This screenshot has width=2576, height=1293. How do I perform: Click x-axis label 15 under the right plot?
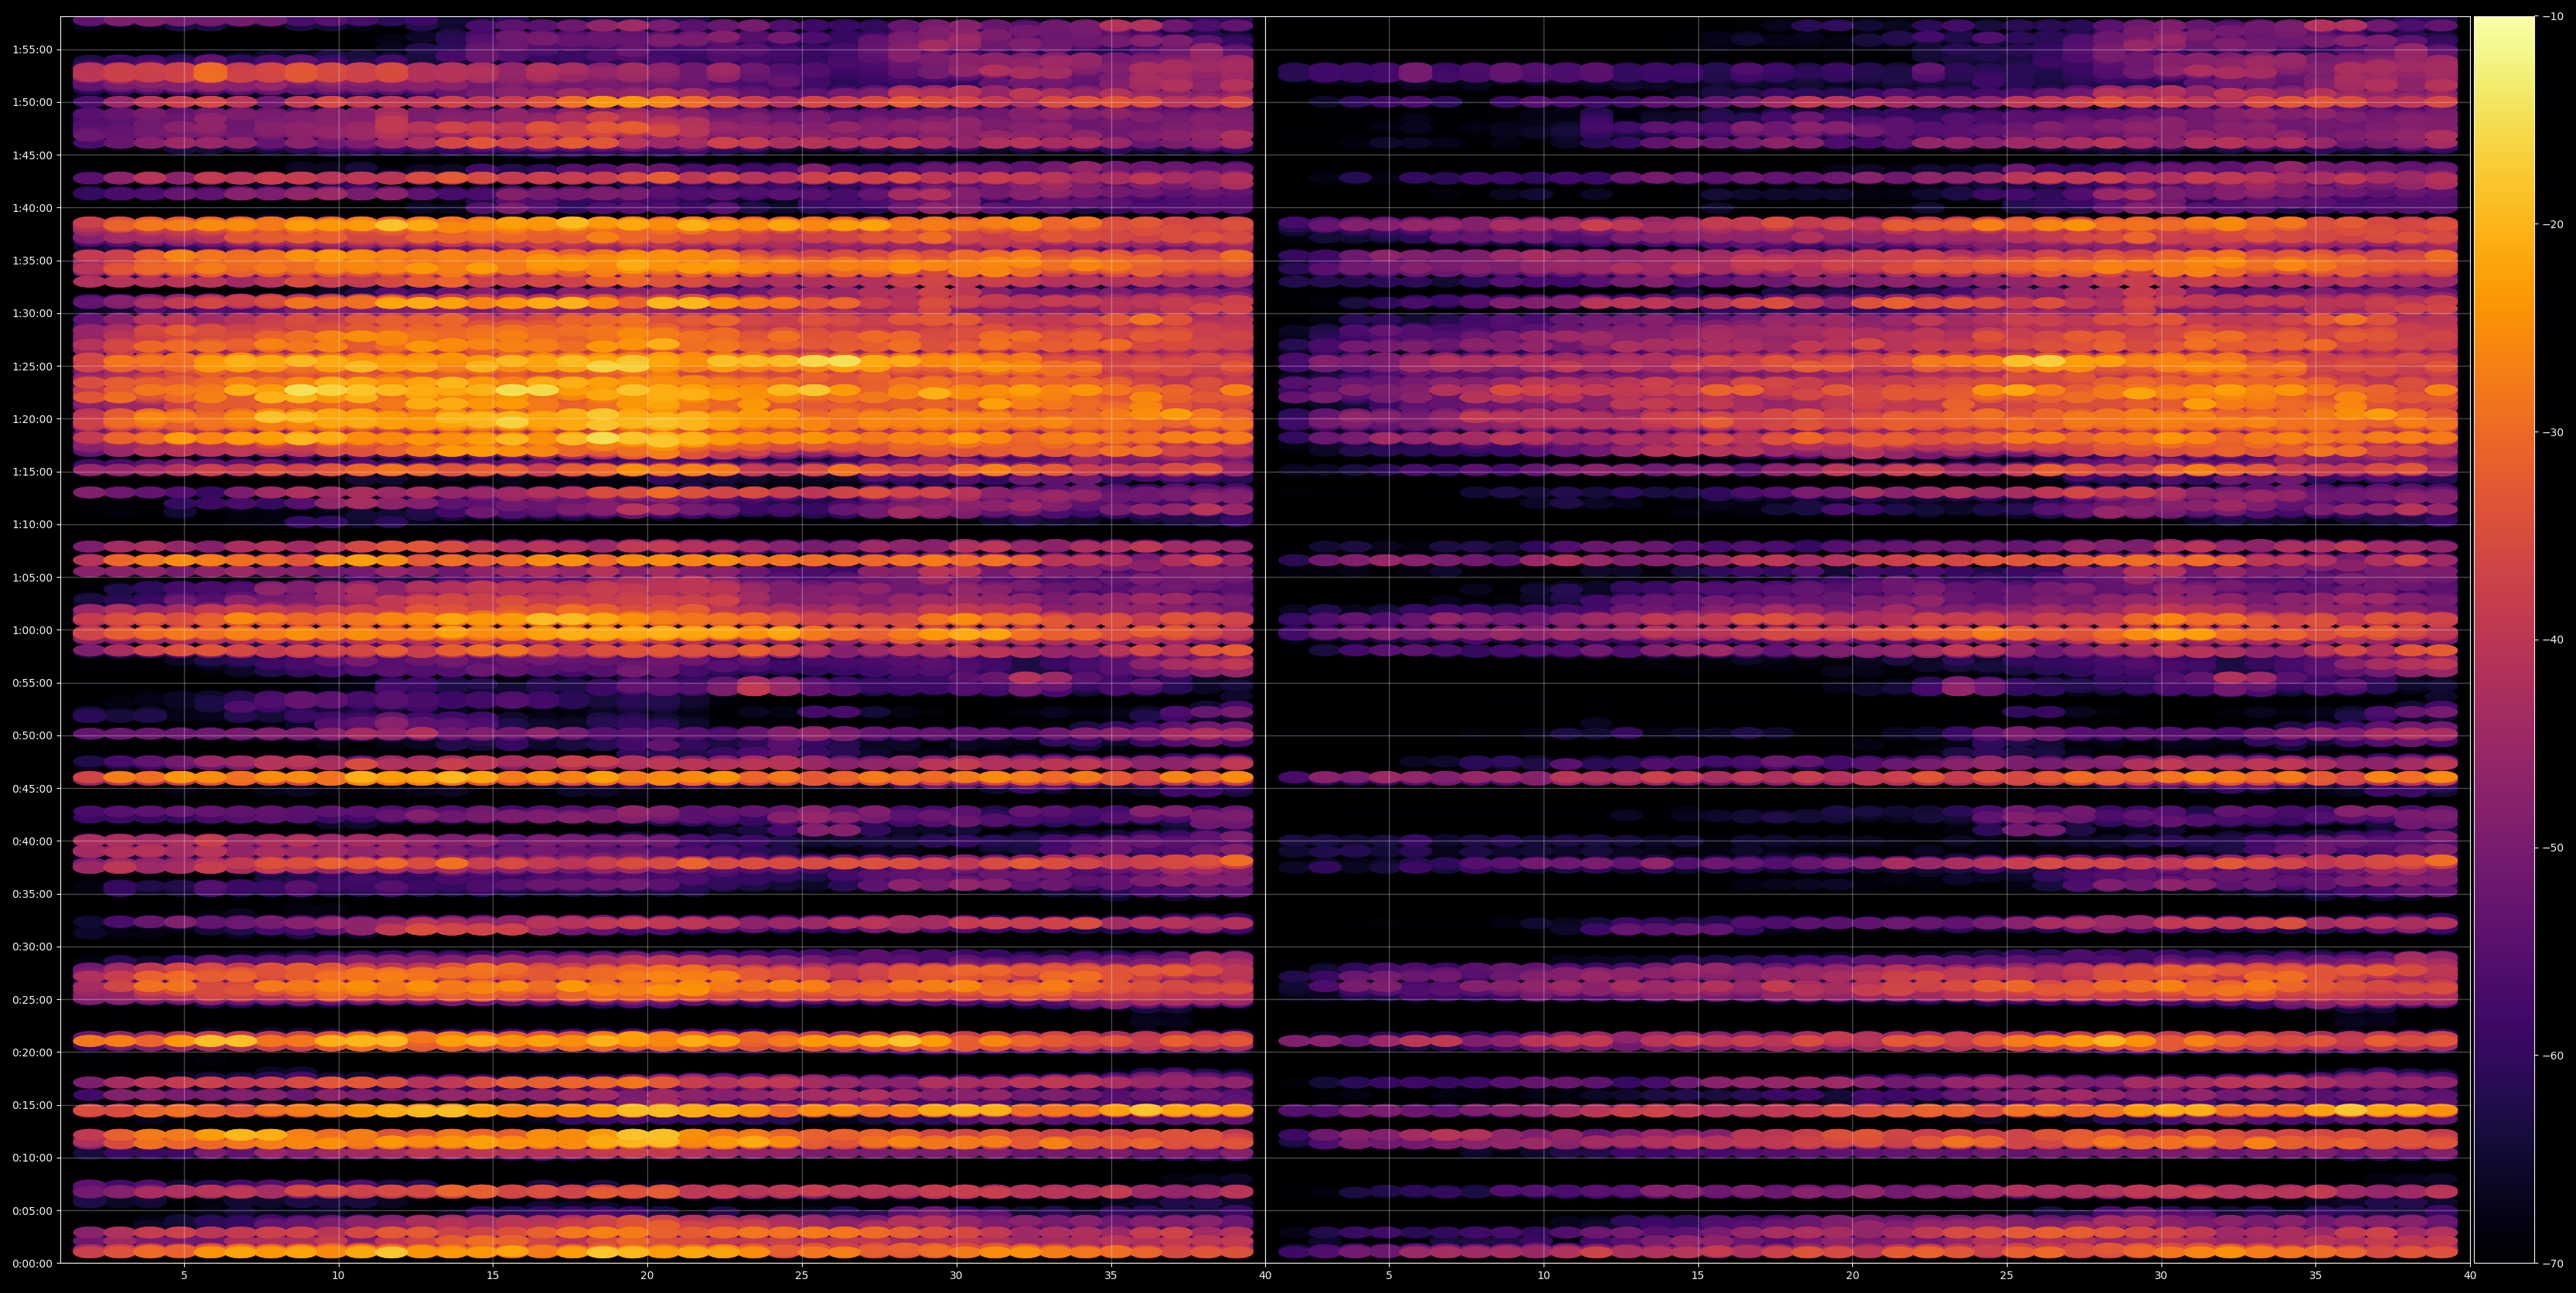pos(1698,1276)
